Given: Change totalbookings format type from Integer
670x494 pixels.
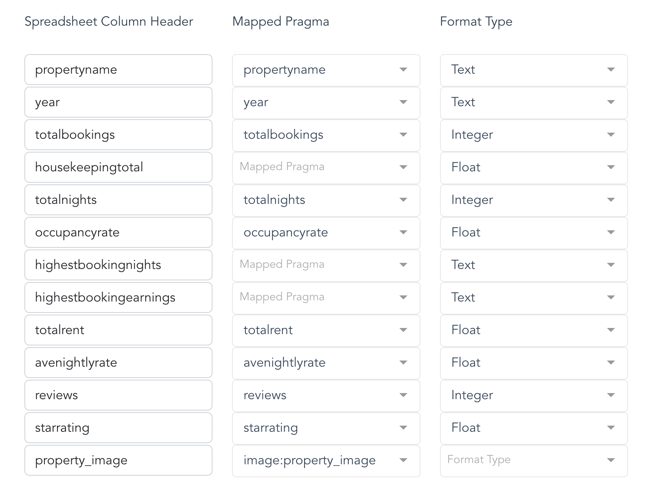Looking at the screenshot, I should 533,135.
